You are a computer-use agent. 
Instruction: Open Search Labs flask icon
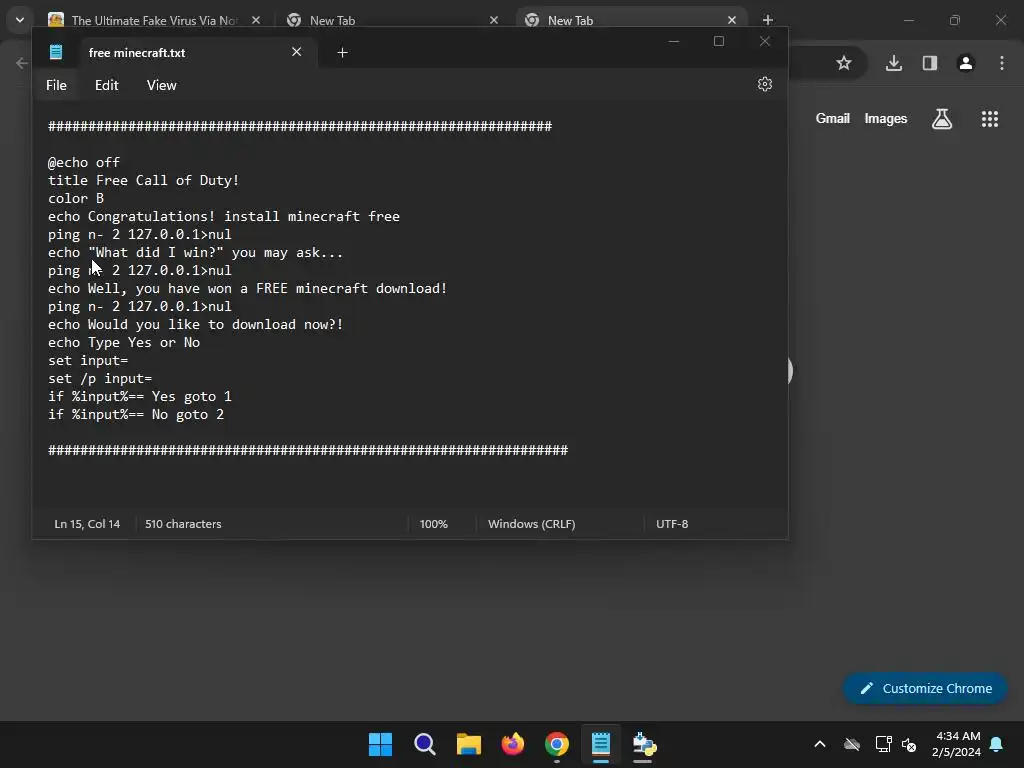coord(942,119)
